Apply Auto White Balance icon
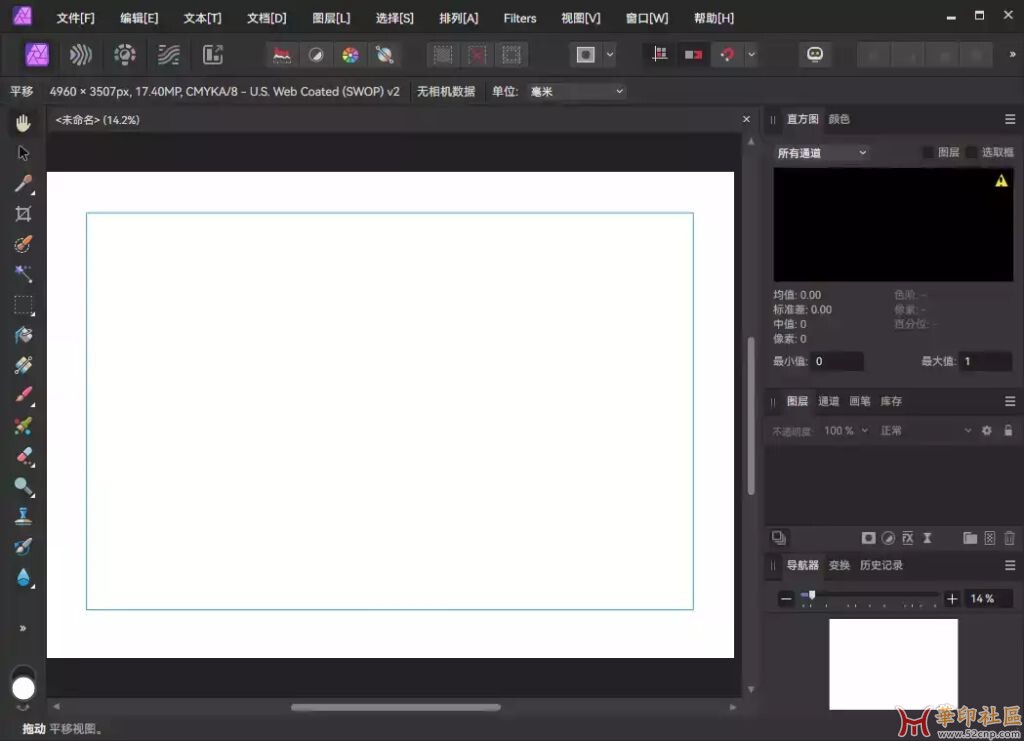 [x=385, y=55]
